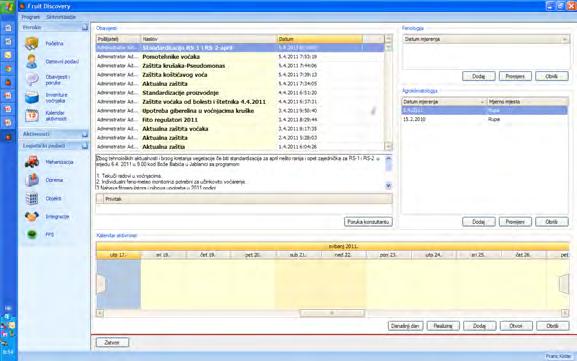Viewport: 577px width, 361px height.
Task: Click Promijeni button under Agroklimatologija
Action: click(515, 222)
